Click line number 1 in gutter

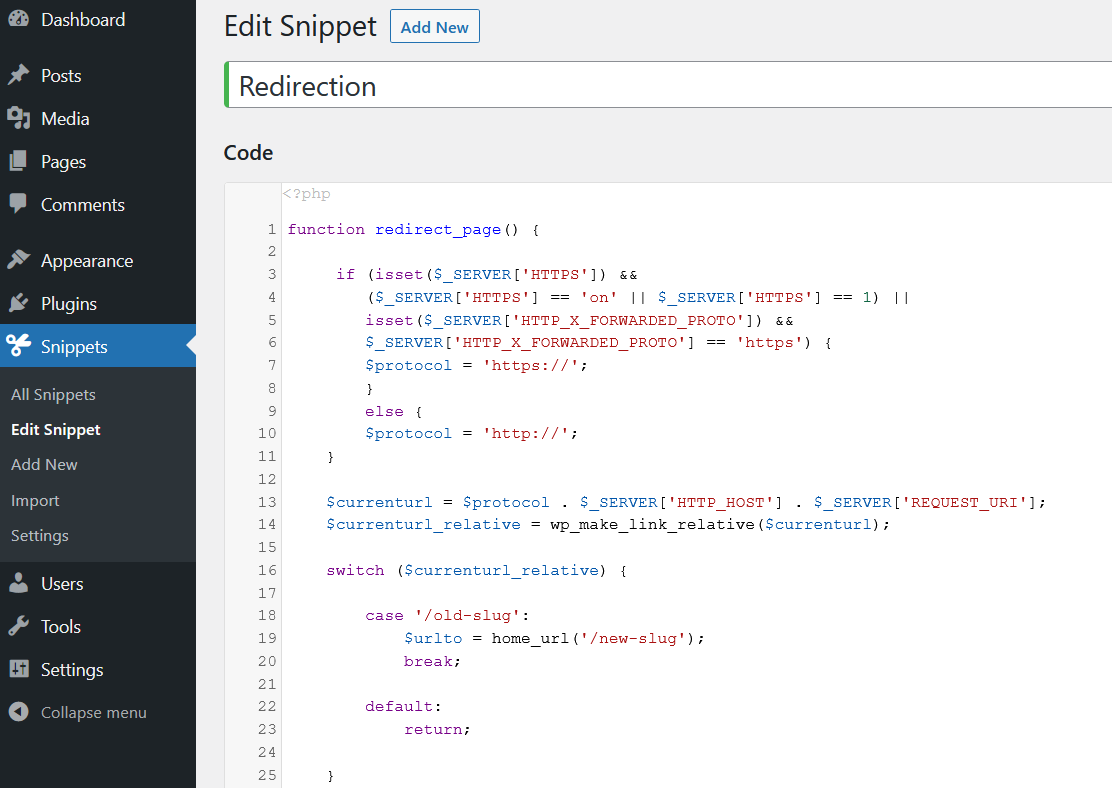coord(271,229)
